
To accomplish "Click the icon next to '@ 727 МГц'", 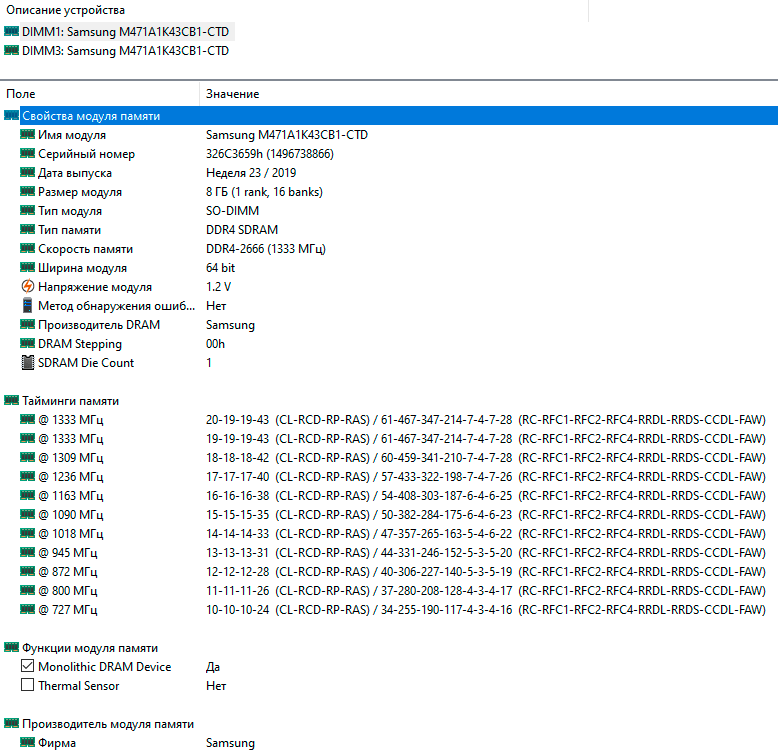I will (x=27, y=609).
